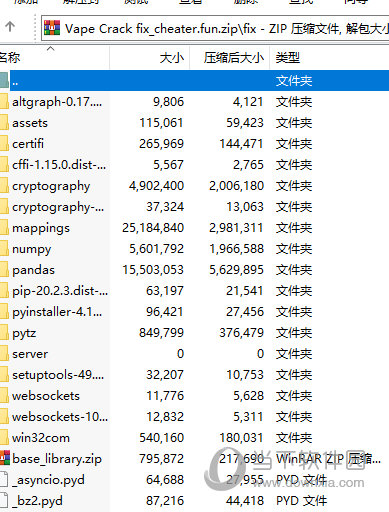Image resolution: width=389 pixels, height=512 pixels.
Task: Click the size 64,688 of _asyncio.pyd
Action: tap(165, 480)
